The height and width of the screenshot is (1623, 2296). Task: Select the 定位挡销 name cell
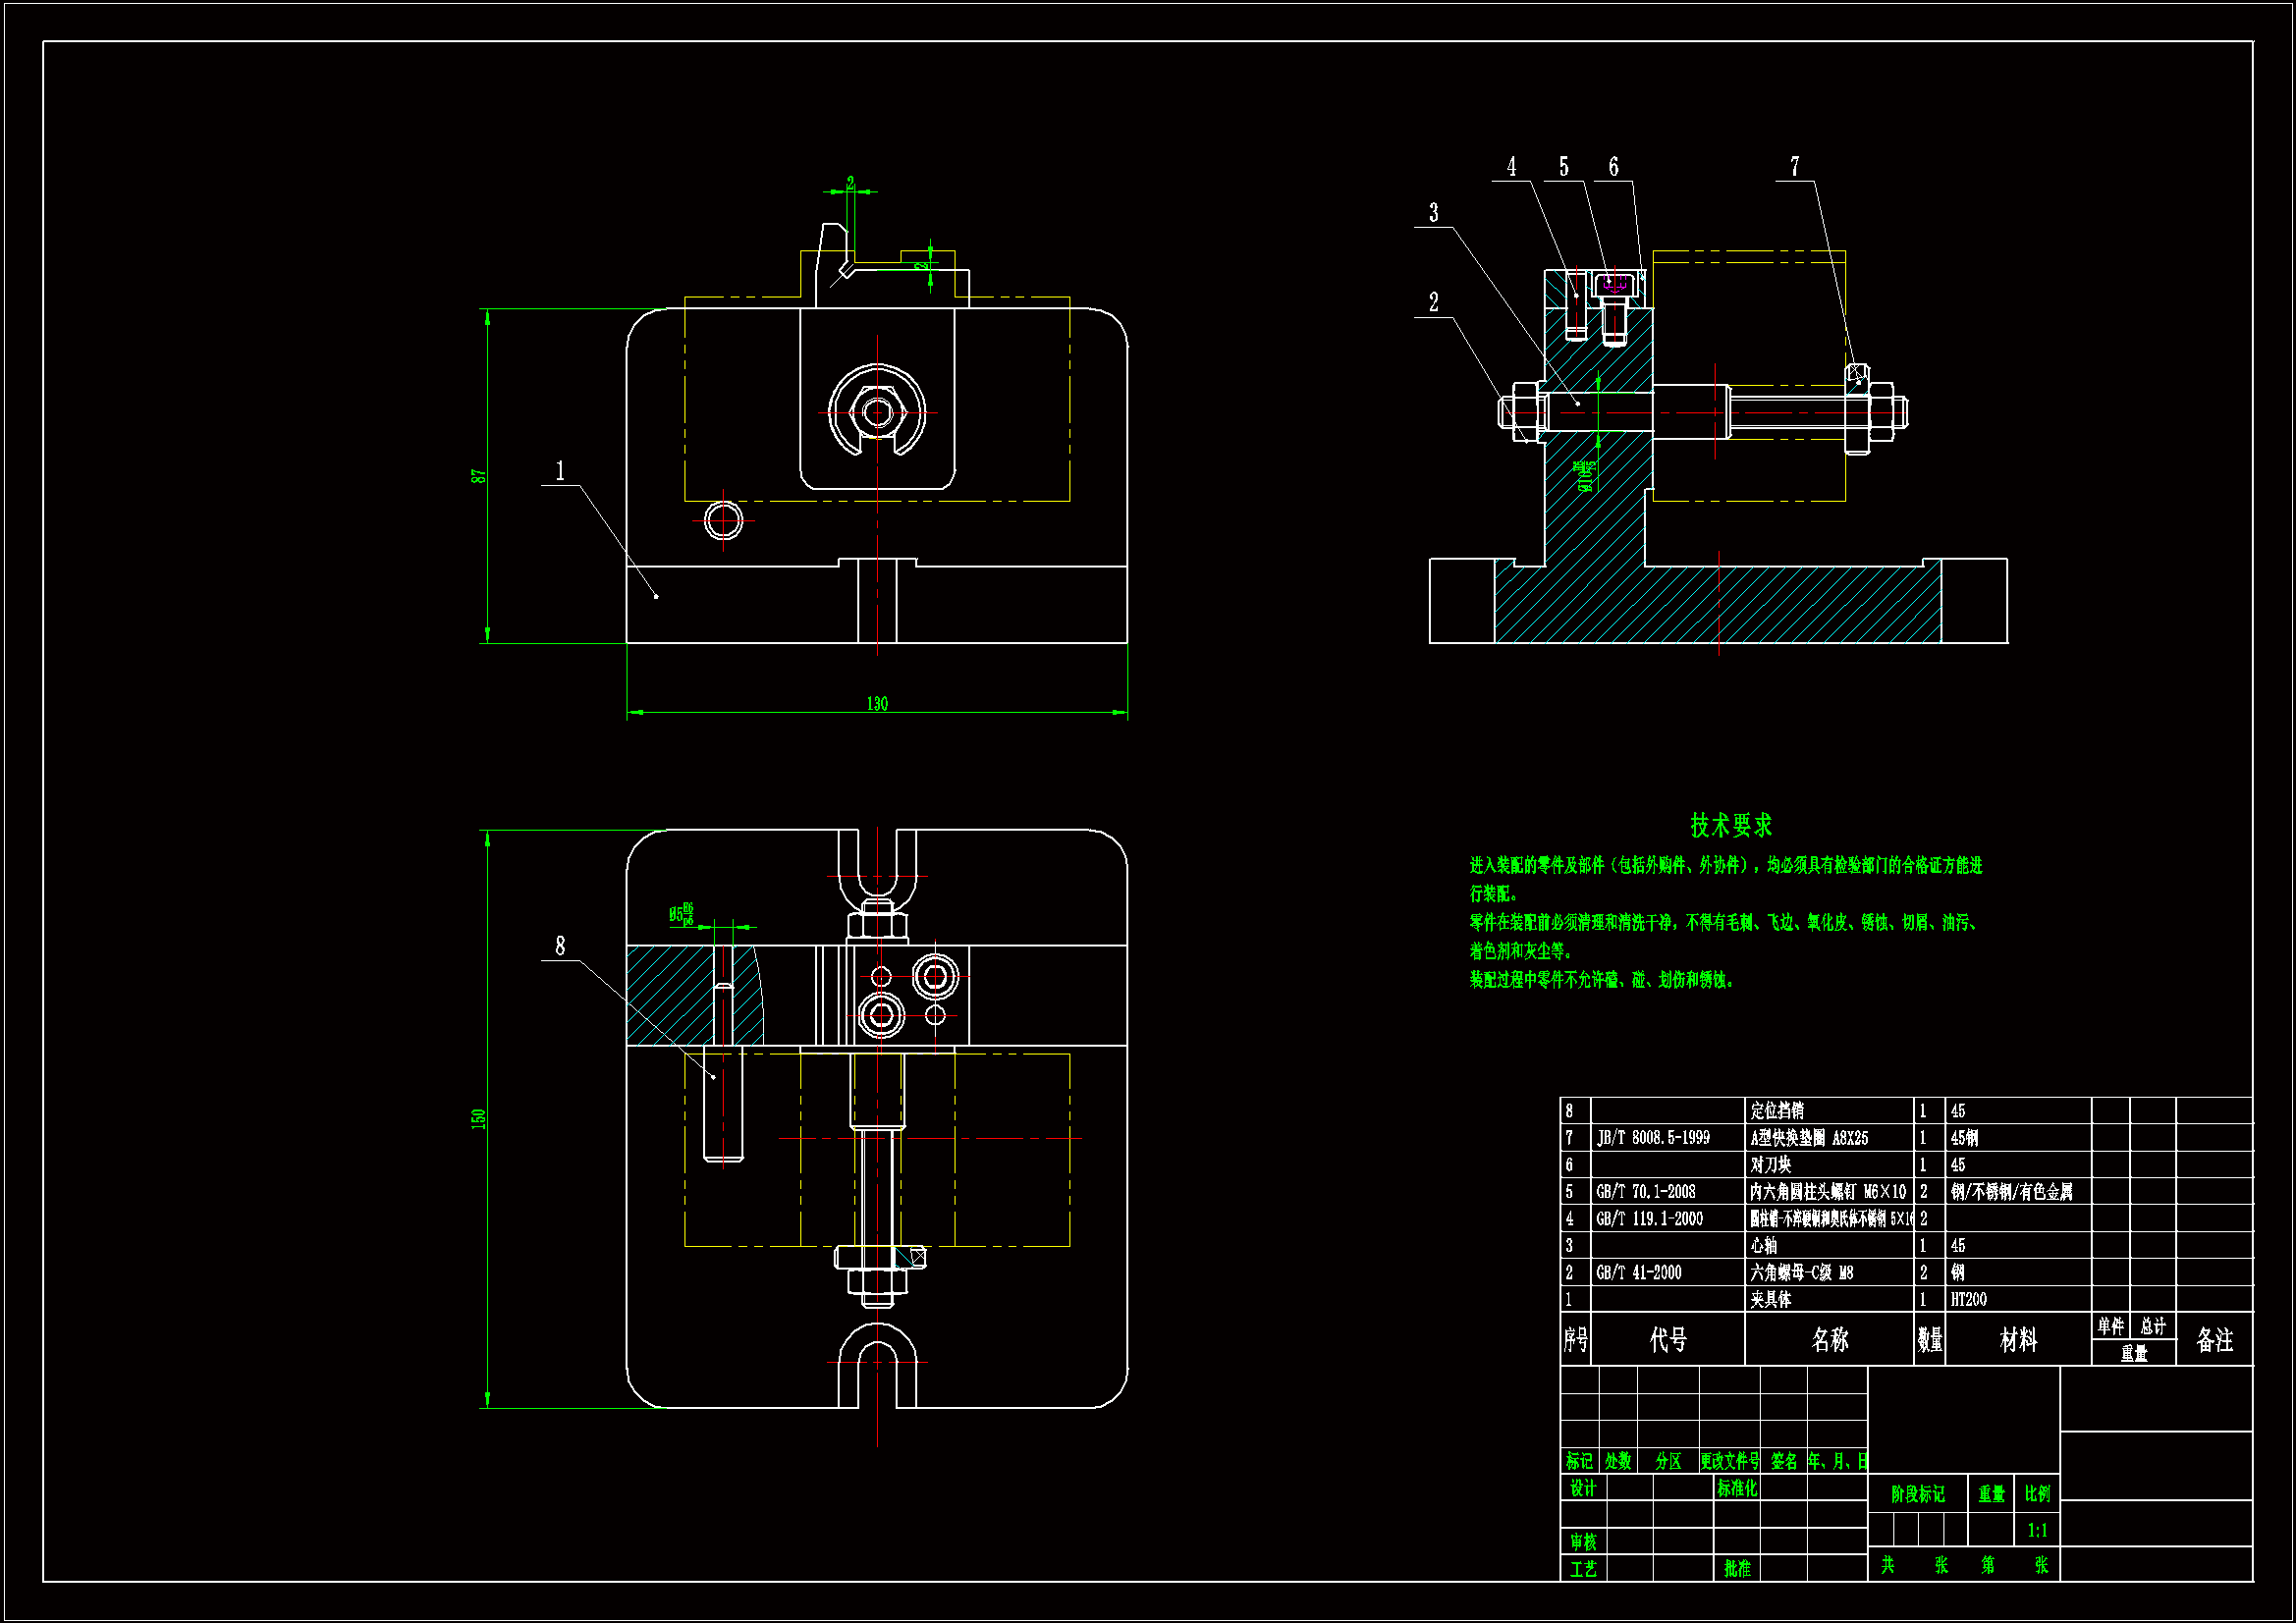(x=1777, y=1110)
